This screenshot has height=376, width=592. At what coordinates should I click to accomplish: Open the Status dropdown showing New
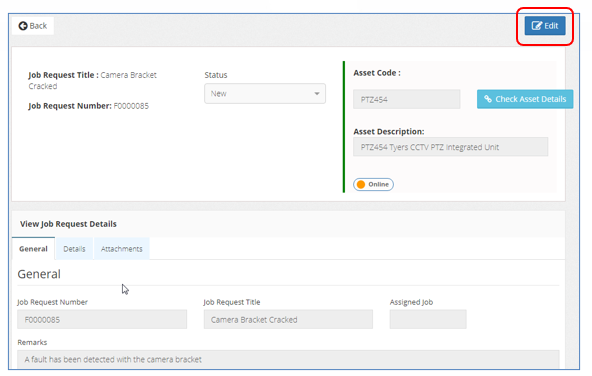(265, 94)
